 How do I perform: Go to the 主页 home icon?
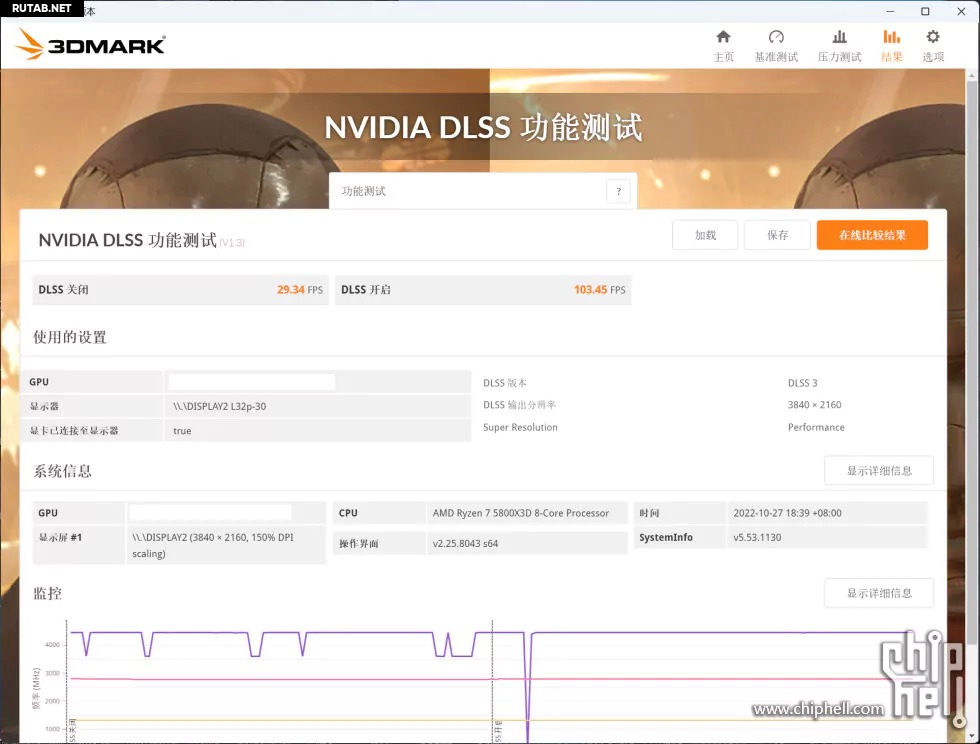pyautogui.click(x=723, y=38)
